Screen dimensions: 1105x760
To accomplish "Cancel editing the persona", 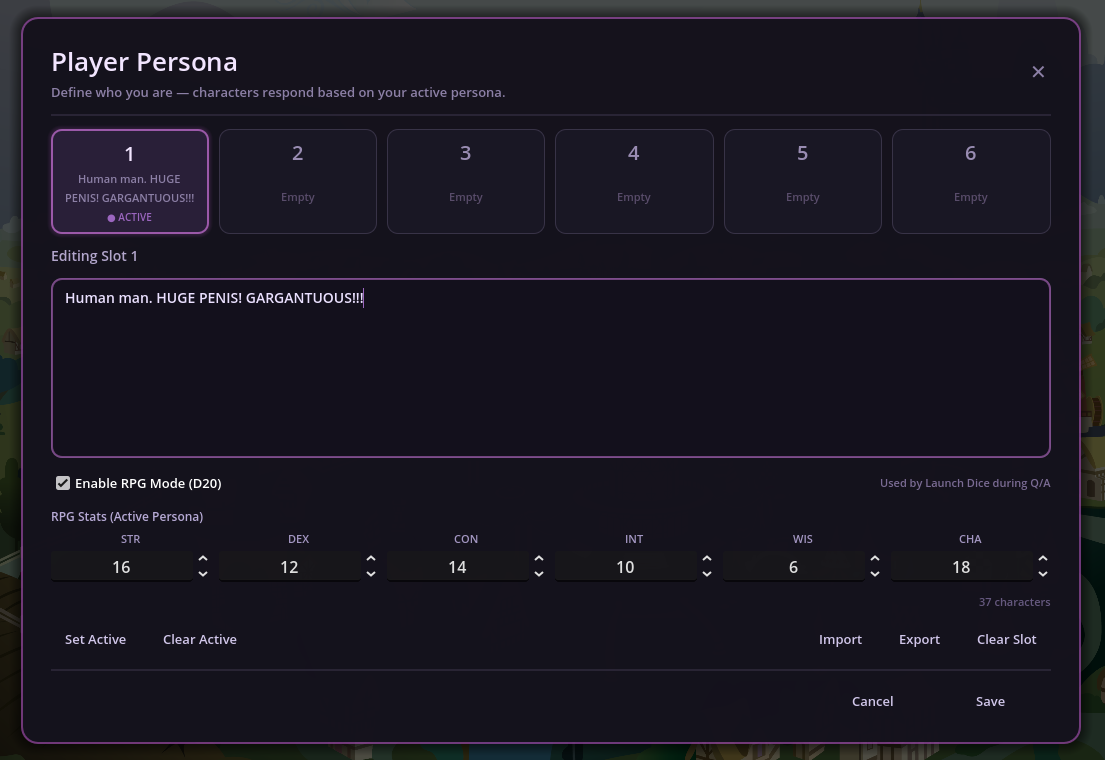I will coord(872,701).
